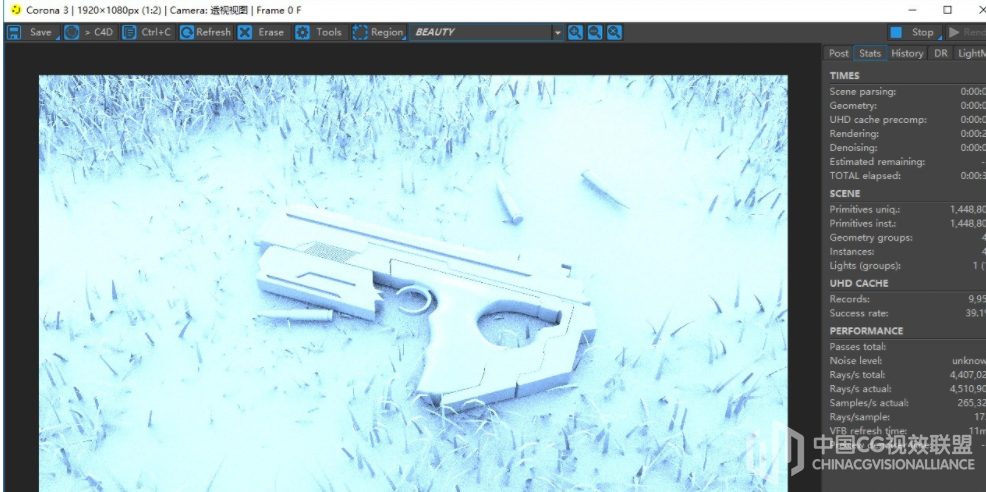This screenshot has height=492, width=986.
Task: Click the Denoising time label
Action: [x=853, y=148]
